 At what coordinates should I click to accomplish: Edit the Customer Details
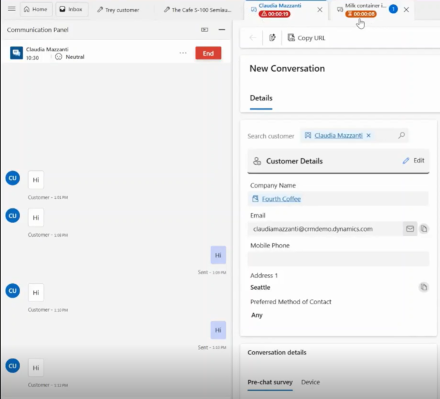(x=414, y=161)
